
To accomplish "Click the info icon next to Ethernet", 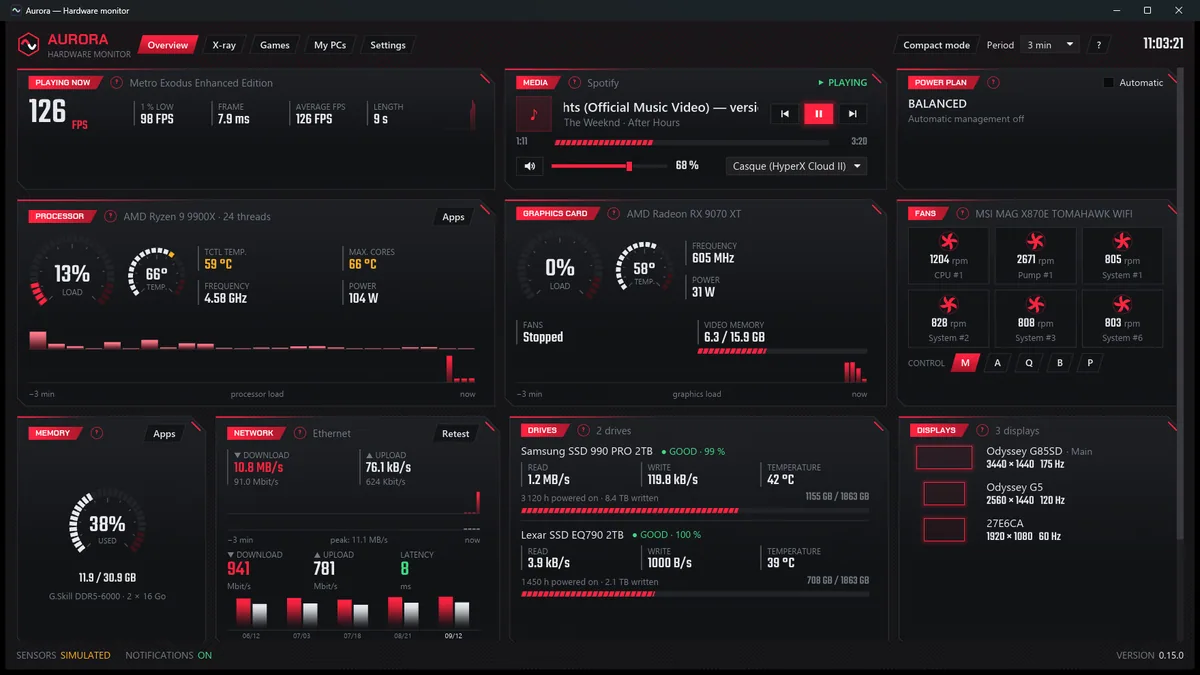I will pyautogui.click(x=299, y=433).
